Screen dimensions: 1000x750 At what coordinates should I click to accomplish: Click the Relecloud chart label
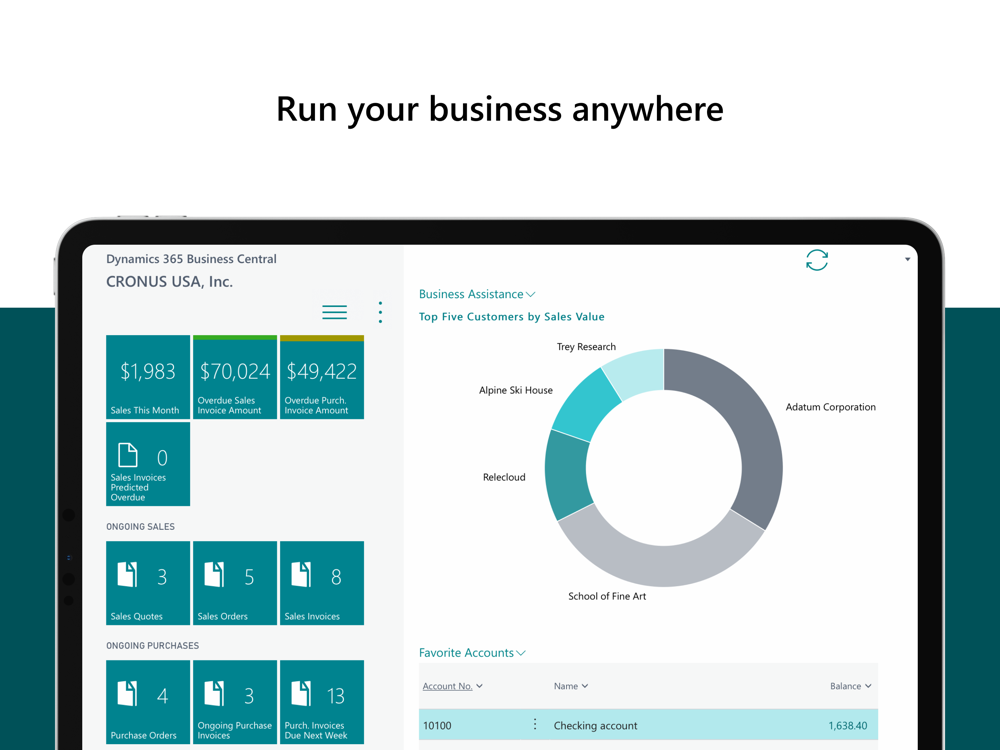point(504,477)
